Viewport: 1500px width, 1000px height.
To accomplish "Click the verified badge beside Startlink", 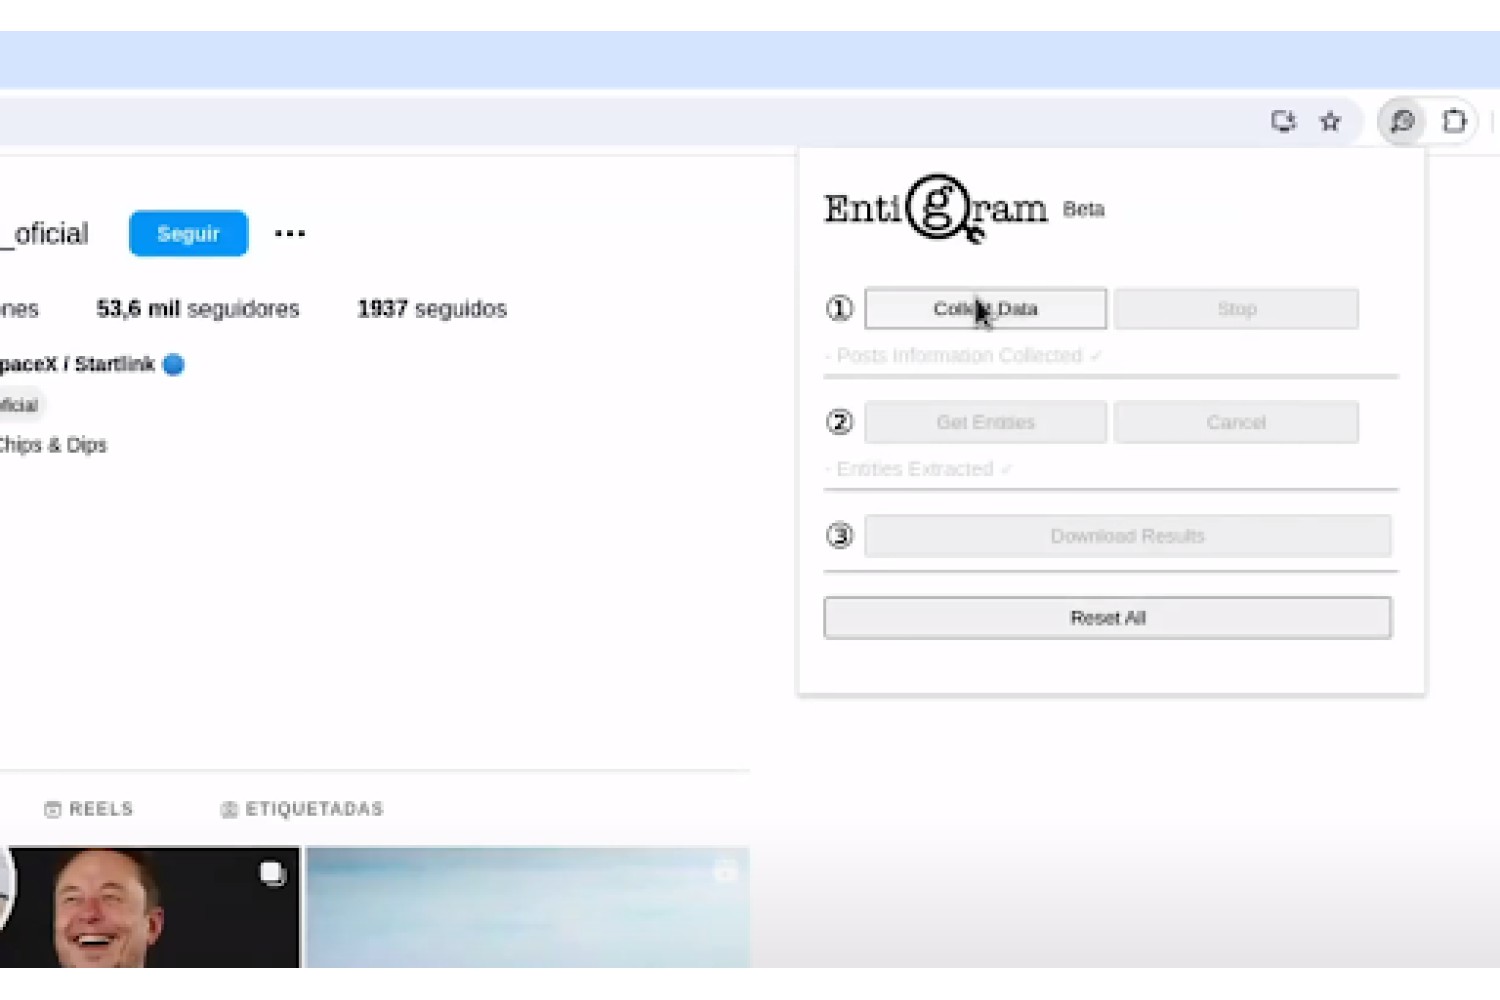I will pyautogui.click(x=173, y=364).
